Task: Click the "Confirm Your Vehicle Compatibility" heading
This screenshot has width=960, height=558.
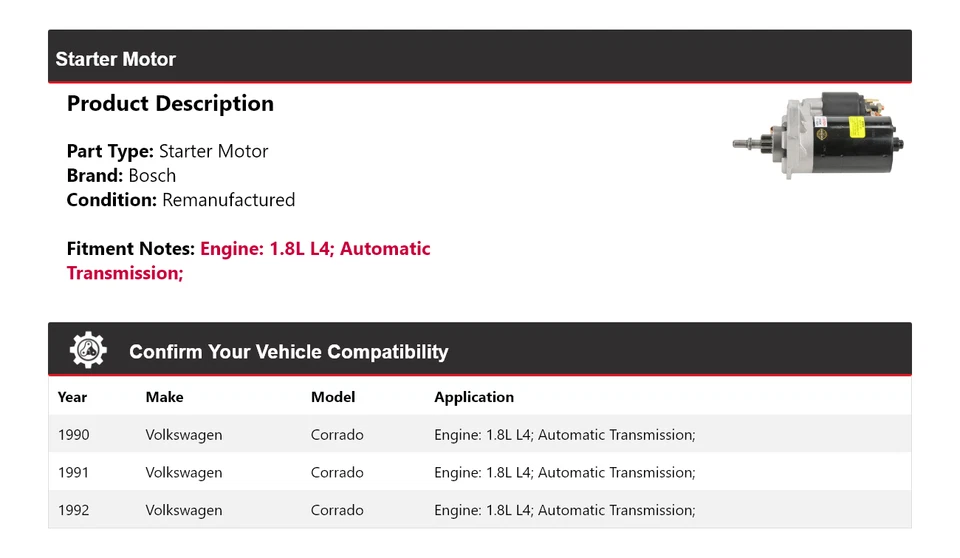Action: (288, 352)
